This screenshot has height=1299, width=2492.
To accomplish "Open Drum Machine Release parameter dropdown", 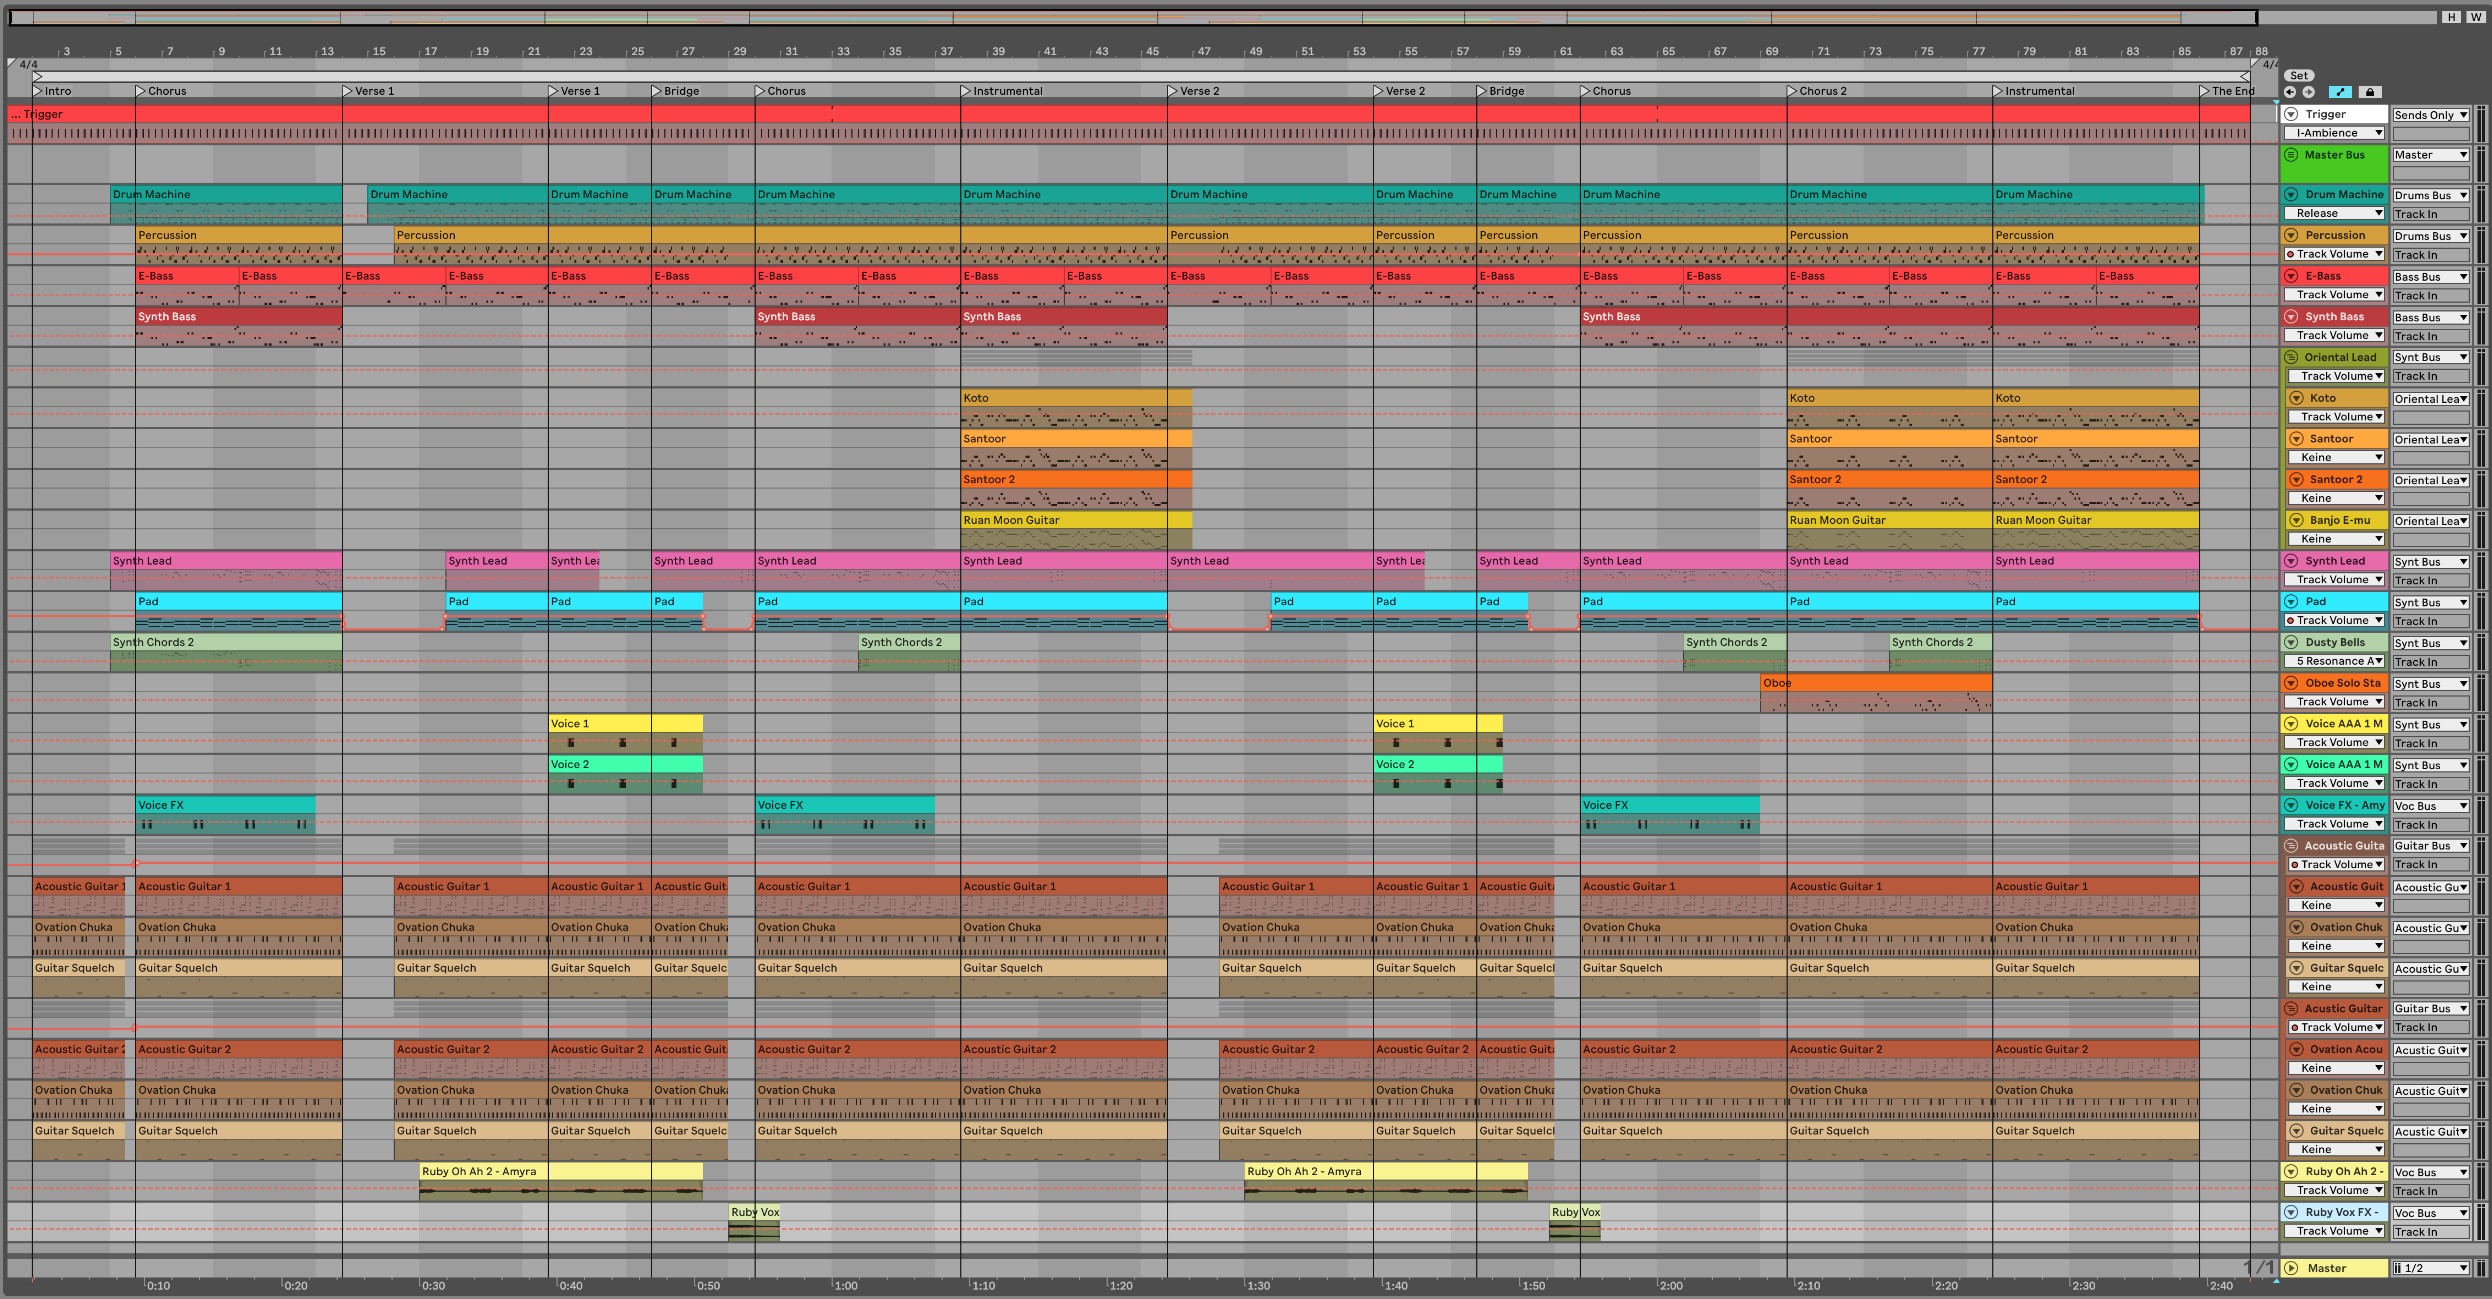I will pos(2334,213).
